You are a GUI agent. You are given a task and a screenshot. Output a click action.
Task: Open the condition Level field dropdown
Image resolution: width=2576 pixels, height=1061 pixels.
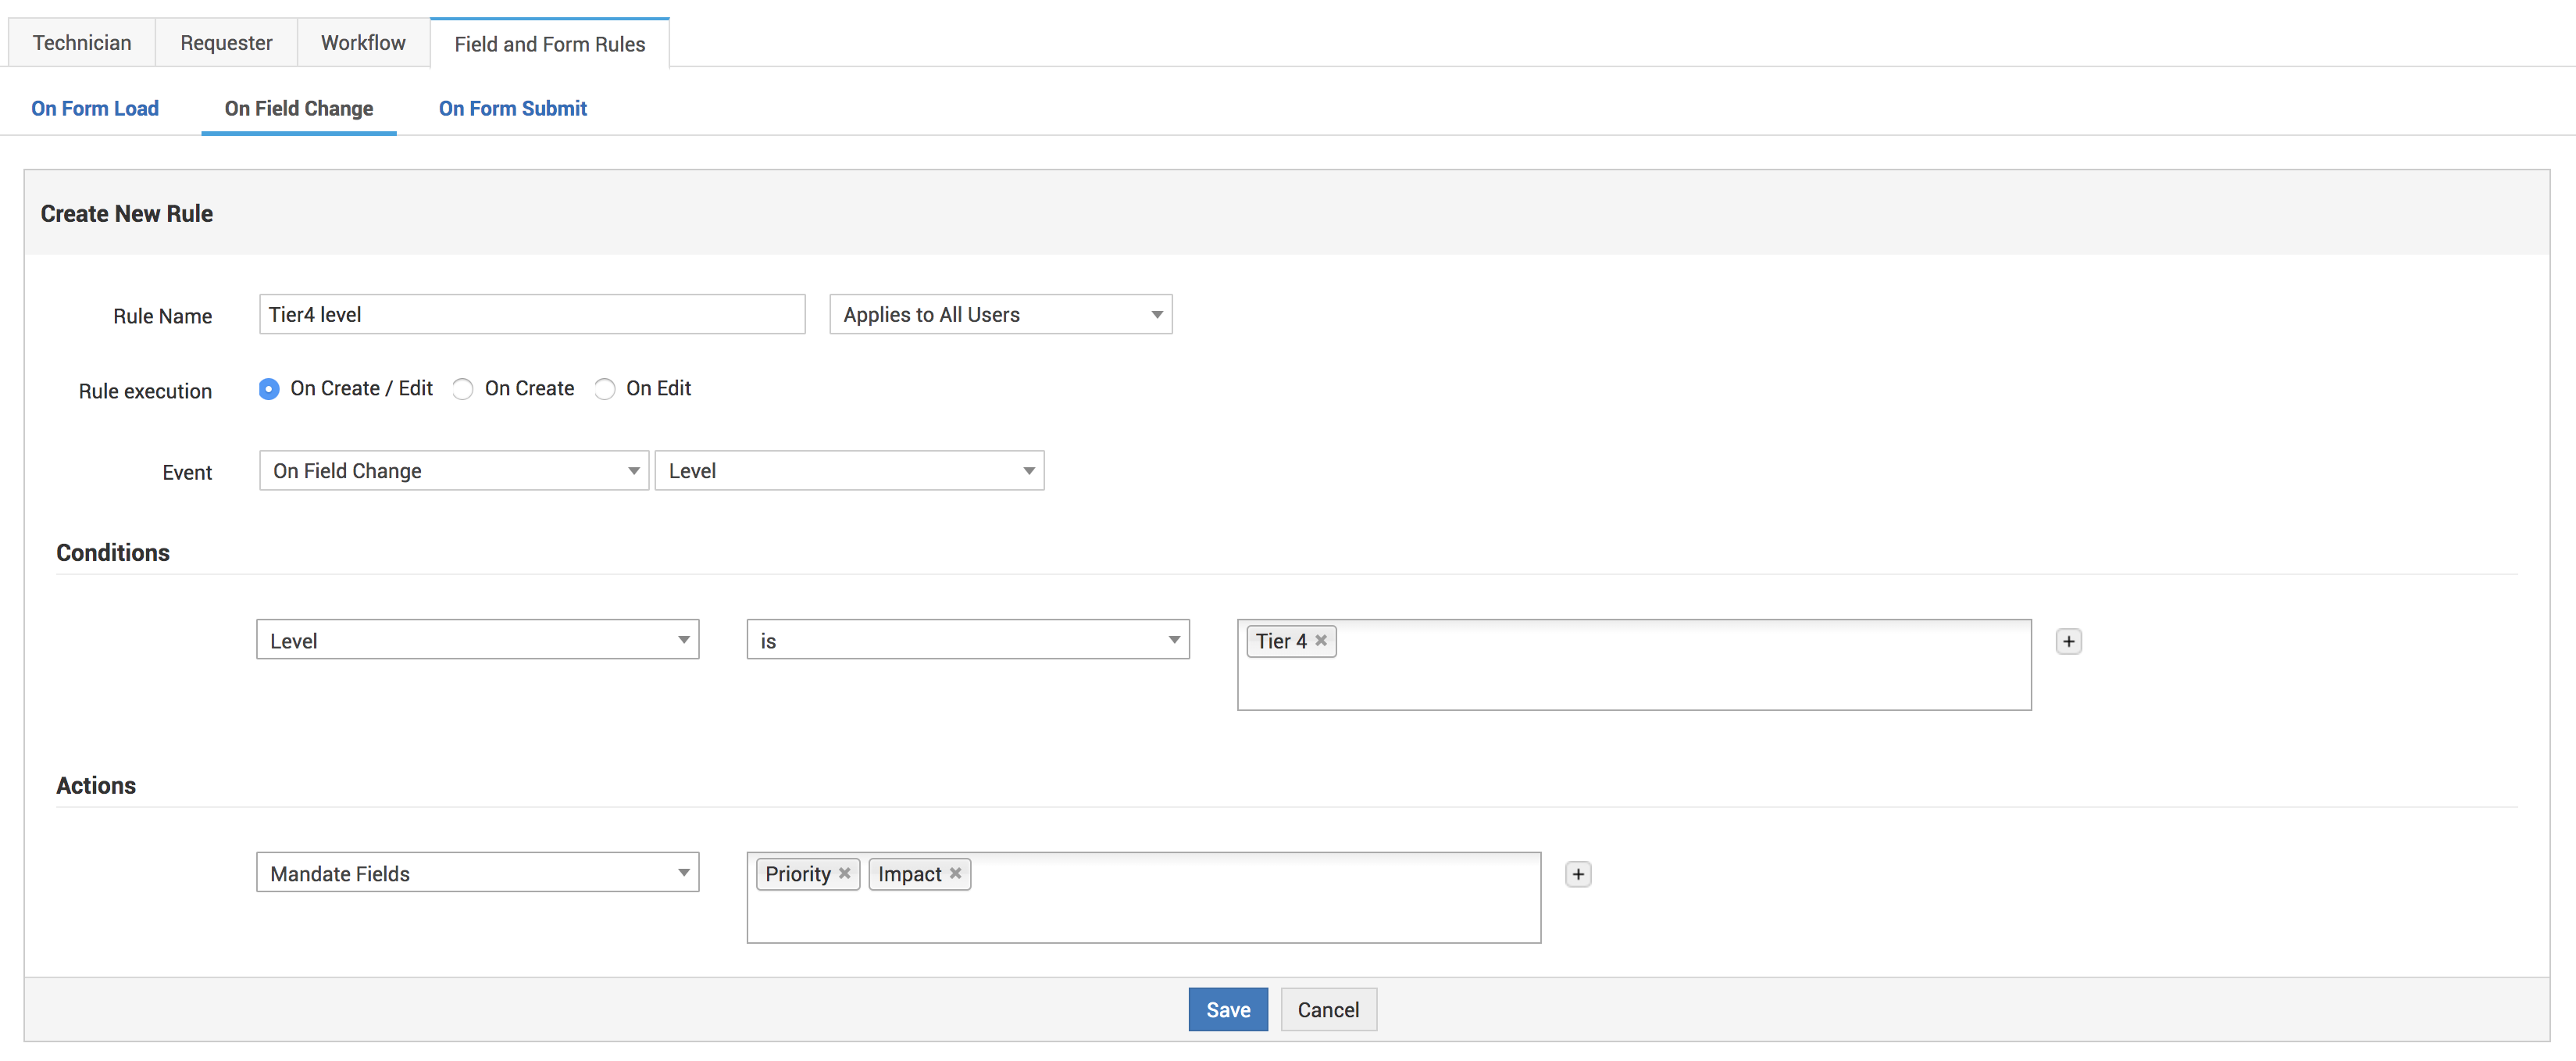pyautogui.click(x=477, y=640)
